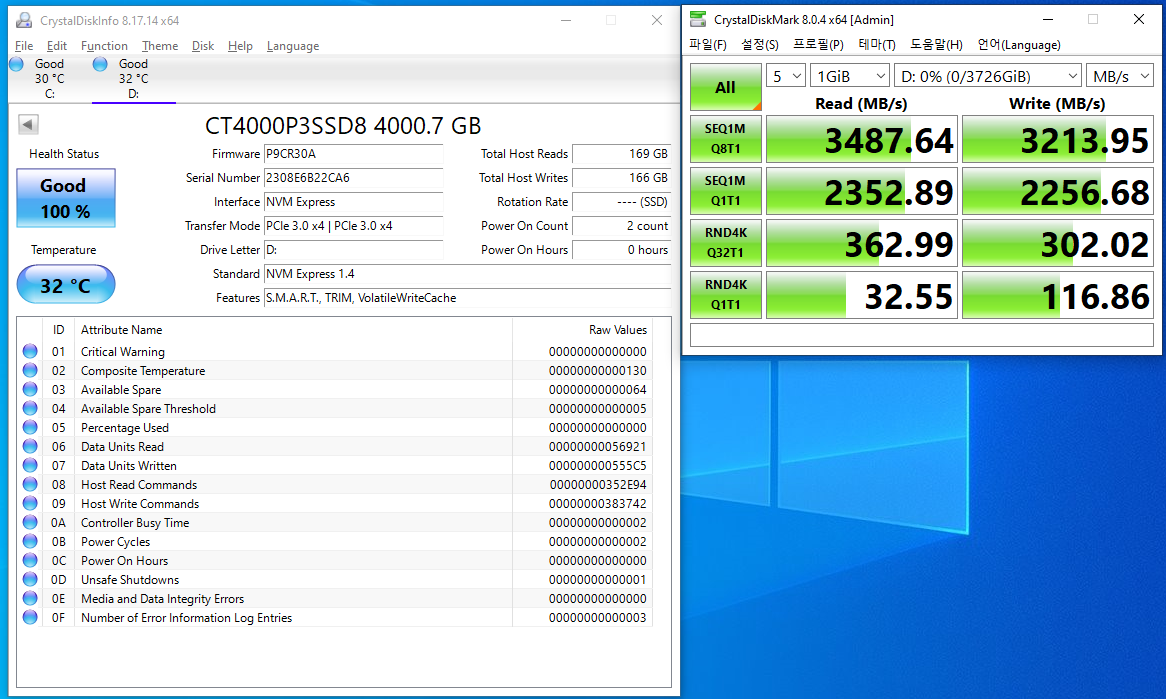Image resolution: width=1166 pixels, height=699 pixels.
Task: Select the D: disk tab
Action: [x=134, y=79]
